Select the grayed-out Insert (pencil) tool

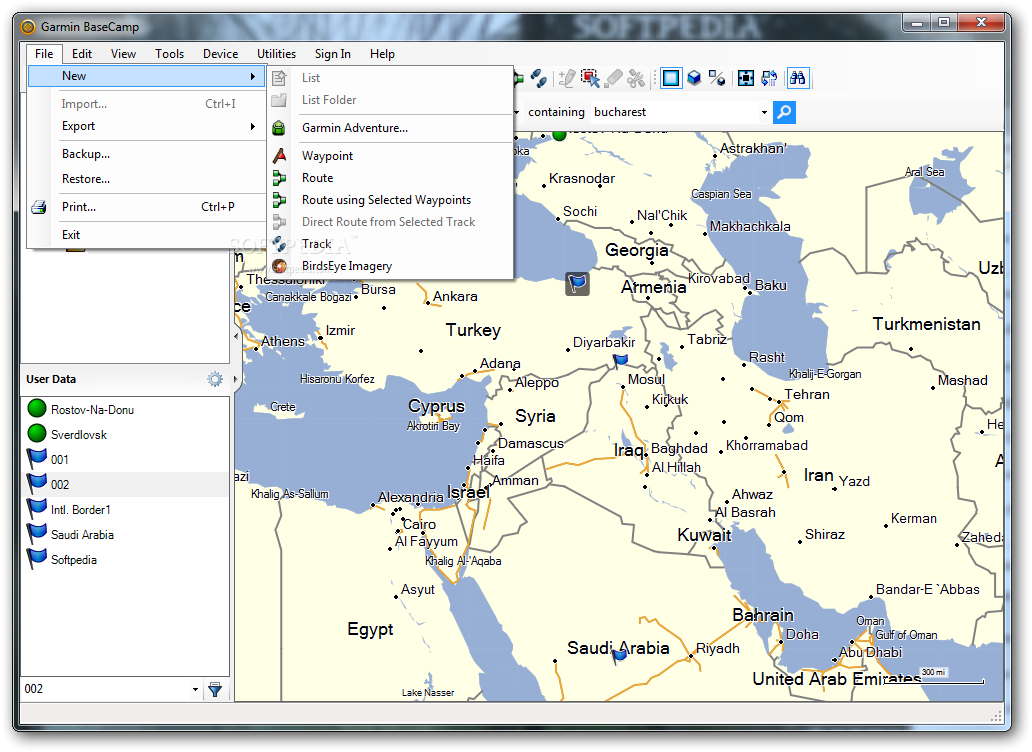[567, 78]
